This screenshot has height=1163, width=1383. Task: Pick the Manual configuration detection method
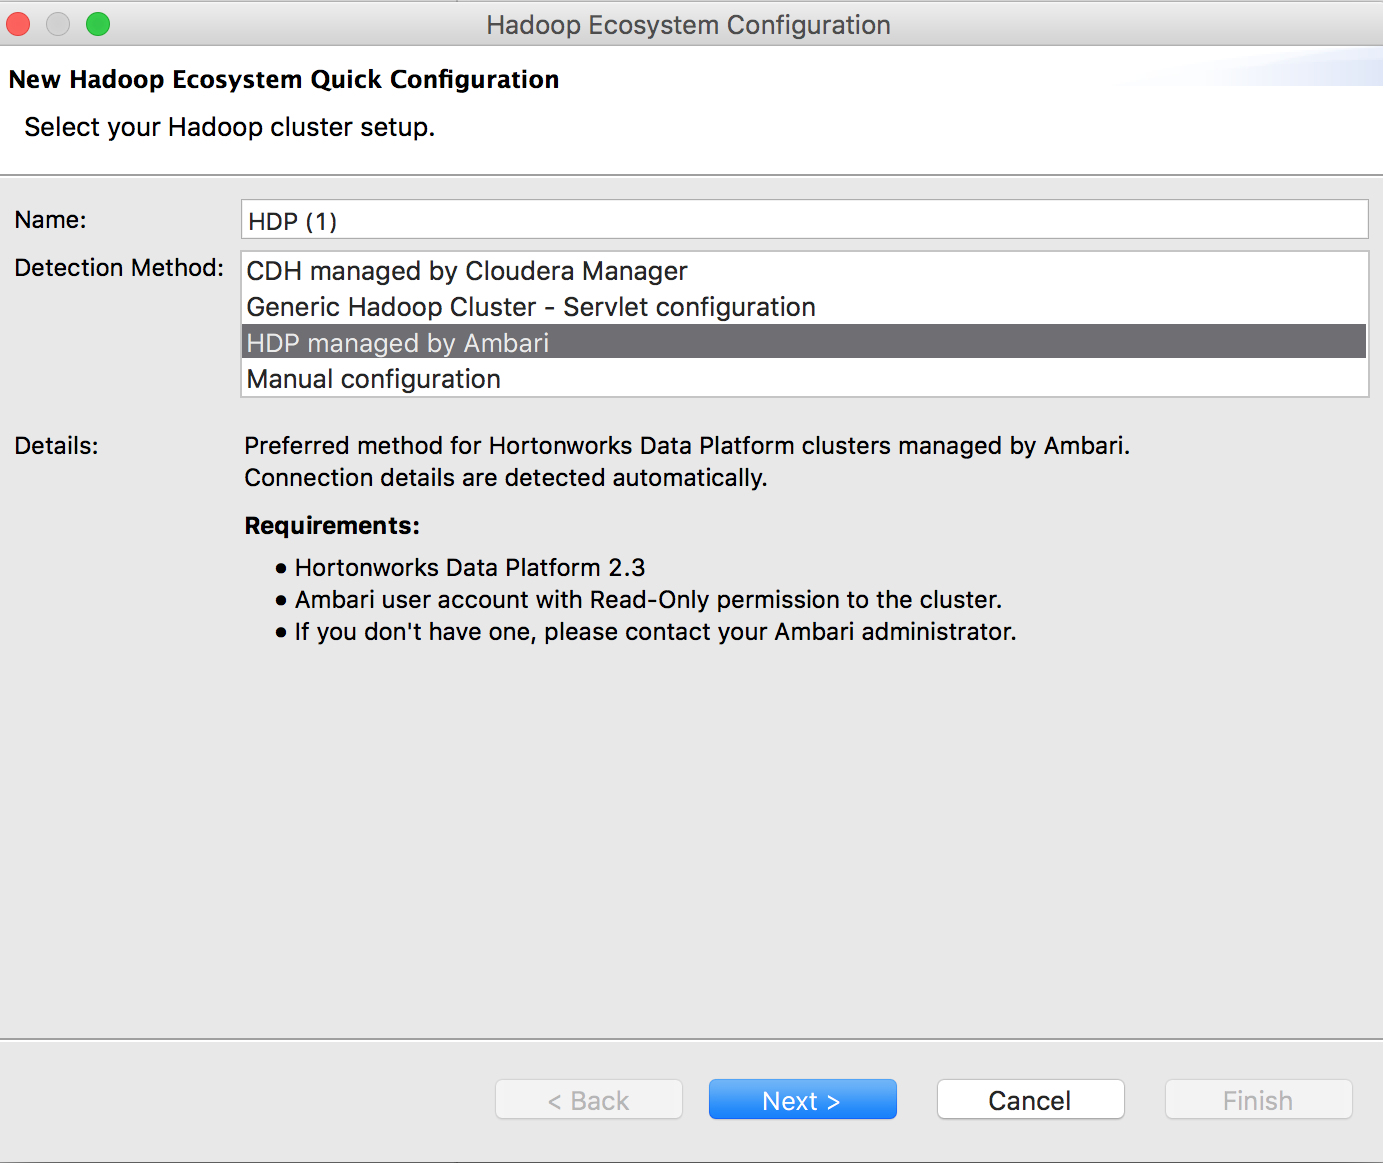[x=374, y=379]
